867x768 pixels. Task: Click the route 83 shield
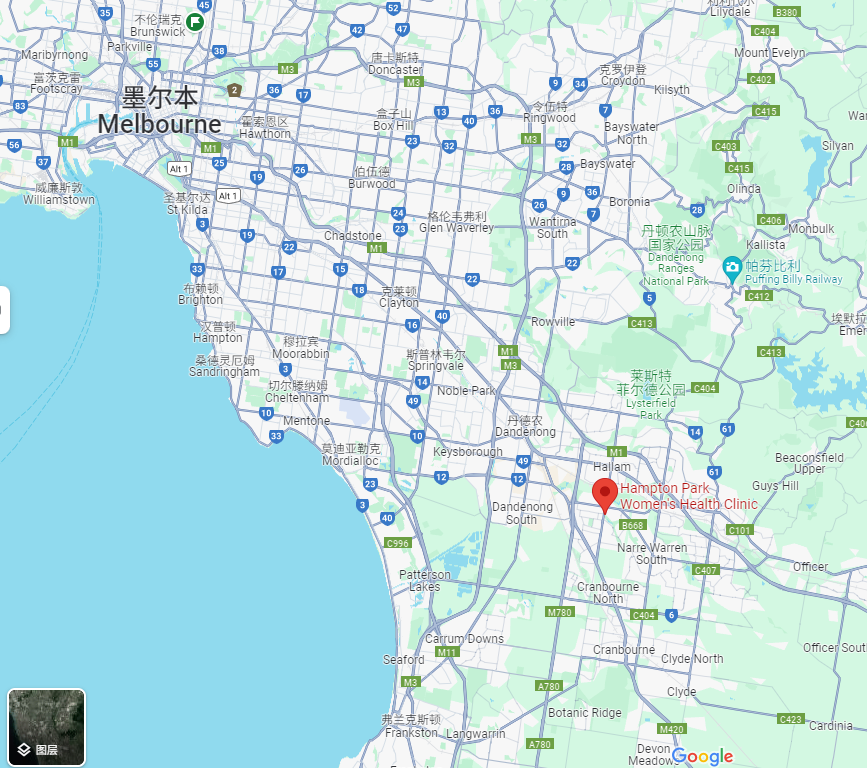click(x=20, y=106)
